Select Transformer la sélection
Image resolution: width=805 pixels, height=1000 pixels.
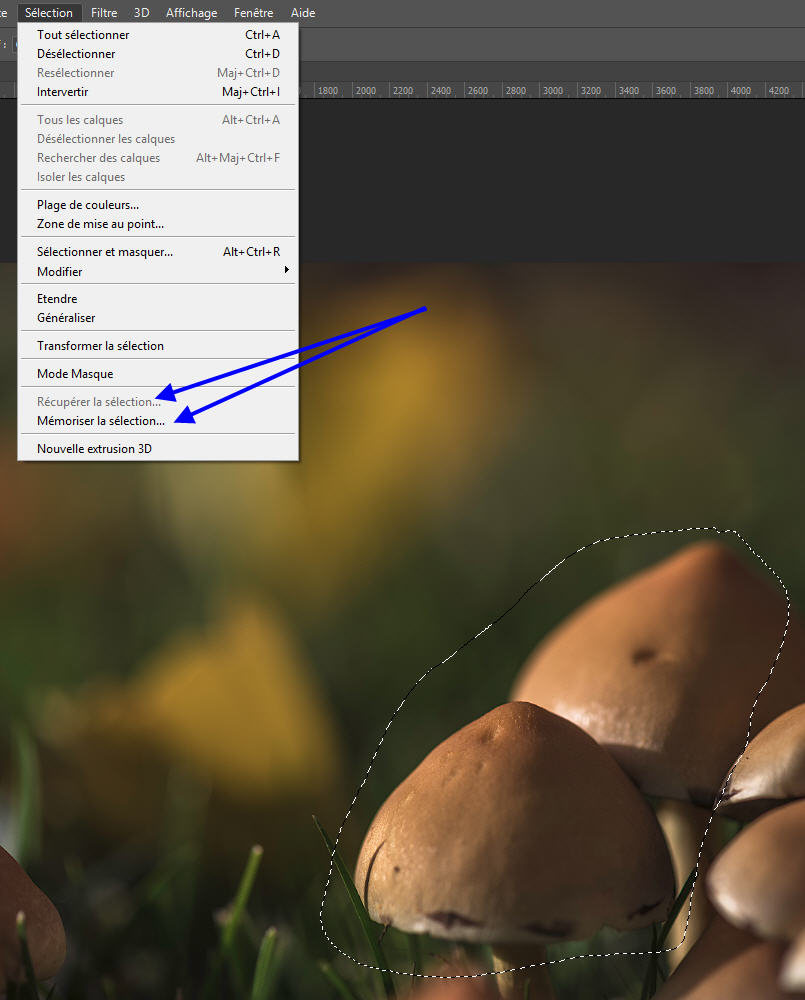100,346
